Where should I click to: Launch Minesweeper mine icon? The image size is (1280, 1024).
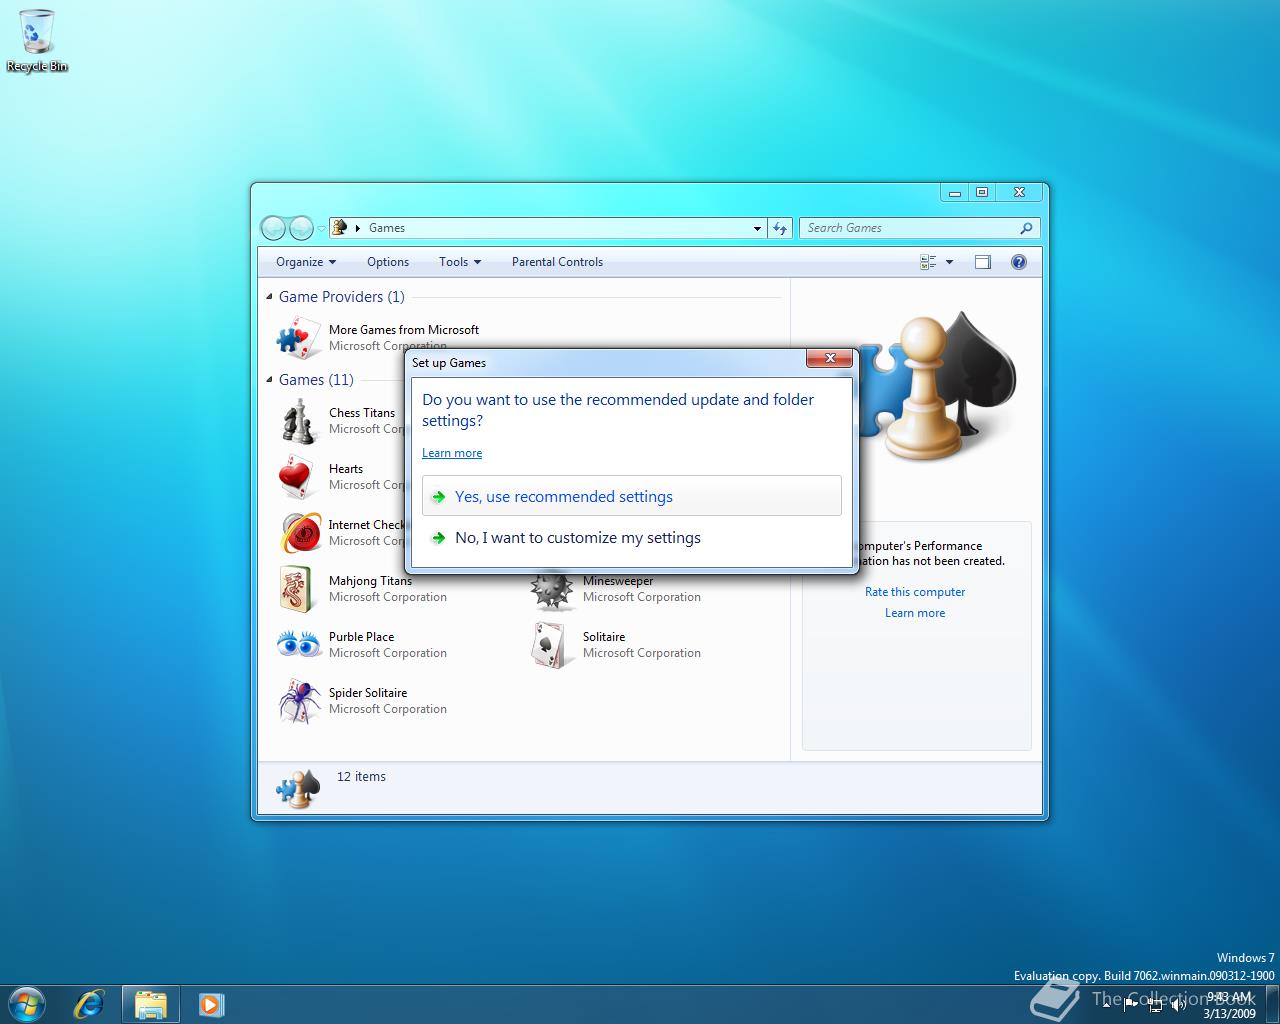click(552, 591)
